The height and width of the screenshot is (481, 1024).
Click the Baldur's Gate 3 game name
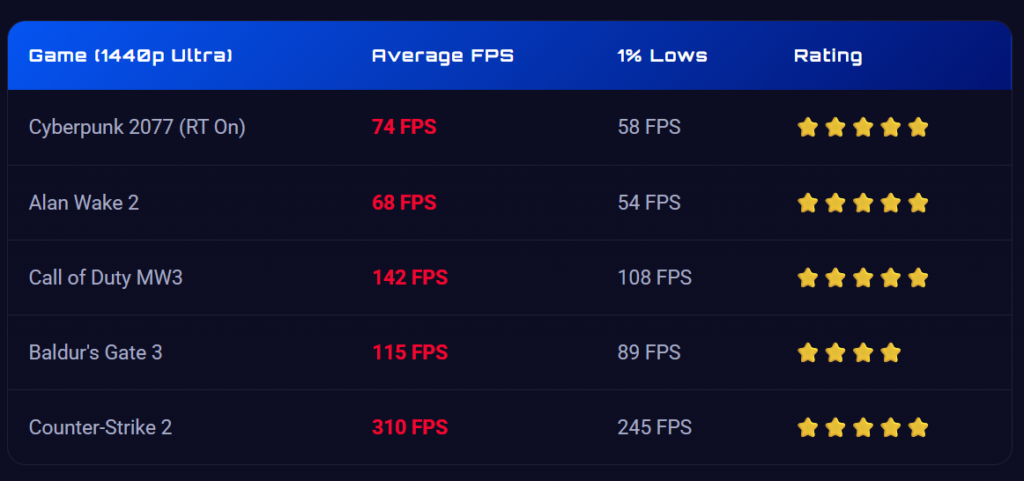coord(95,353)
